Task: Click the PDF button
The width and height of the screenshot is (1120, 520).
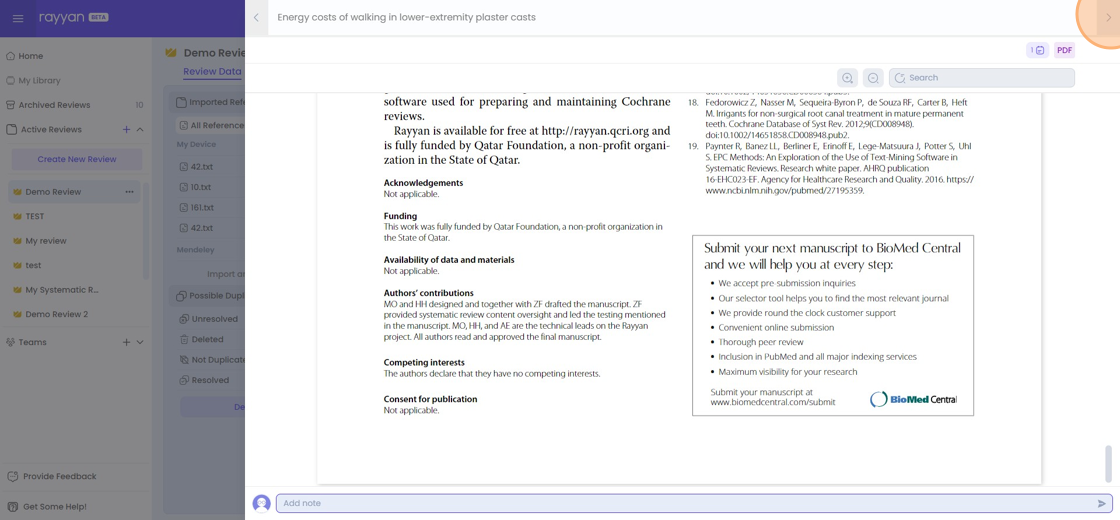Action: pyautogui.click(x=1064, y=50)
